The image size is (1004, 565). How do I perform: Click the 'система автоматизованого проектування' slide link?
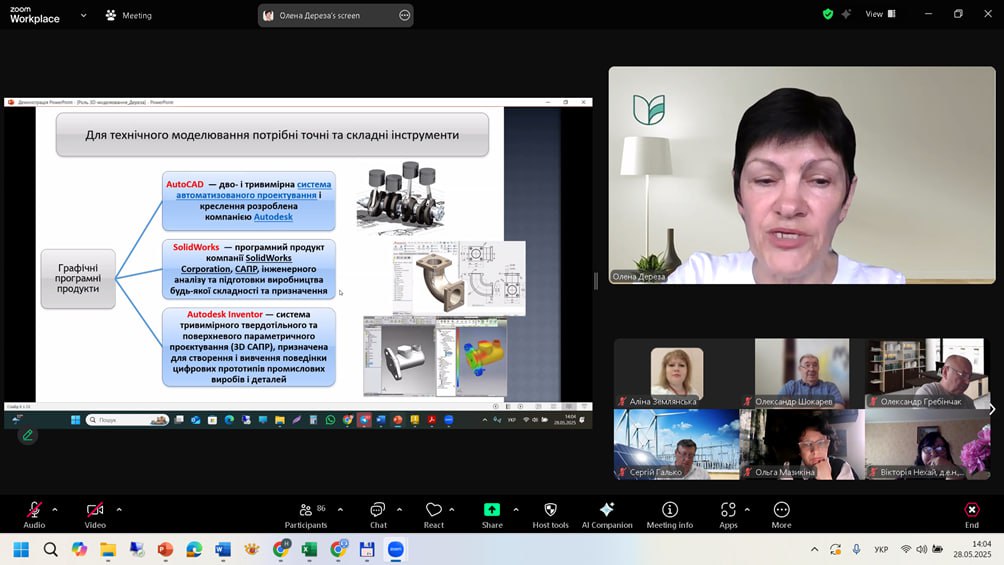coord(254,190)
